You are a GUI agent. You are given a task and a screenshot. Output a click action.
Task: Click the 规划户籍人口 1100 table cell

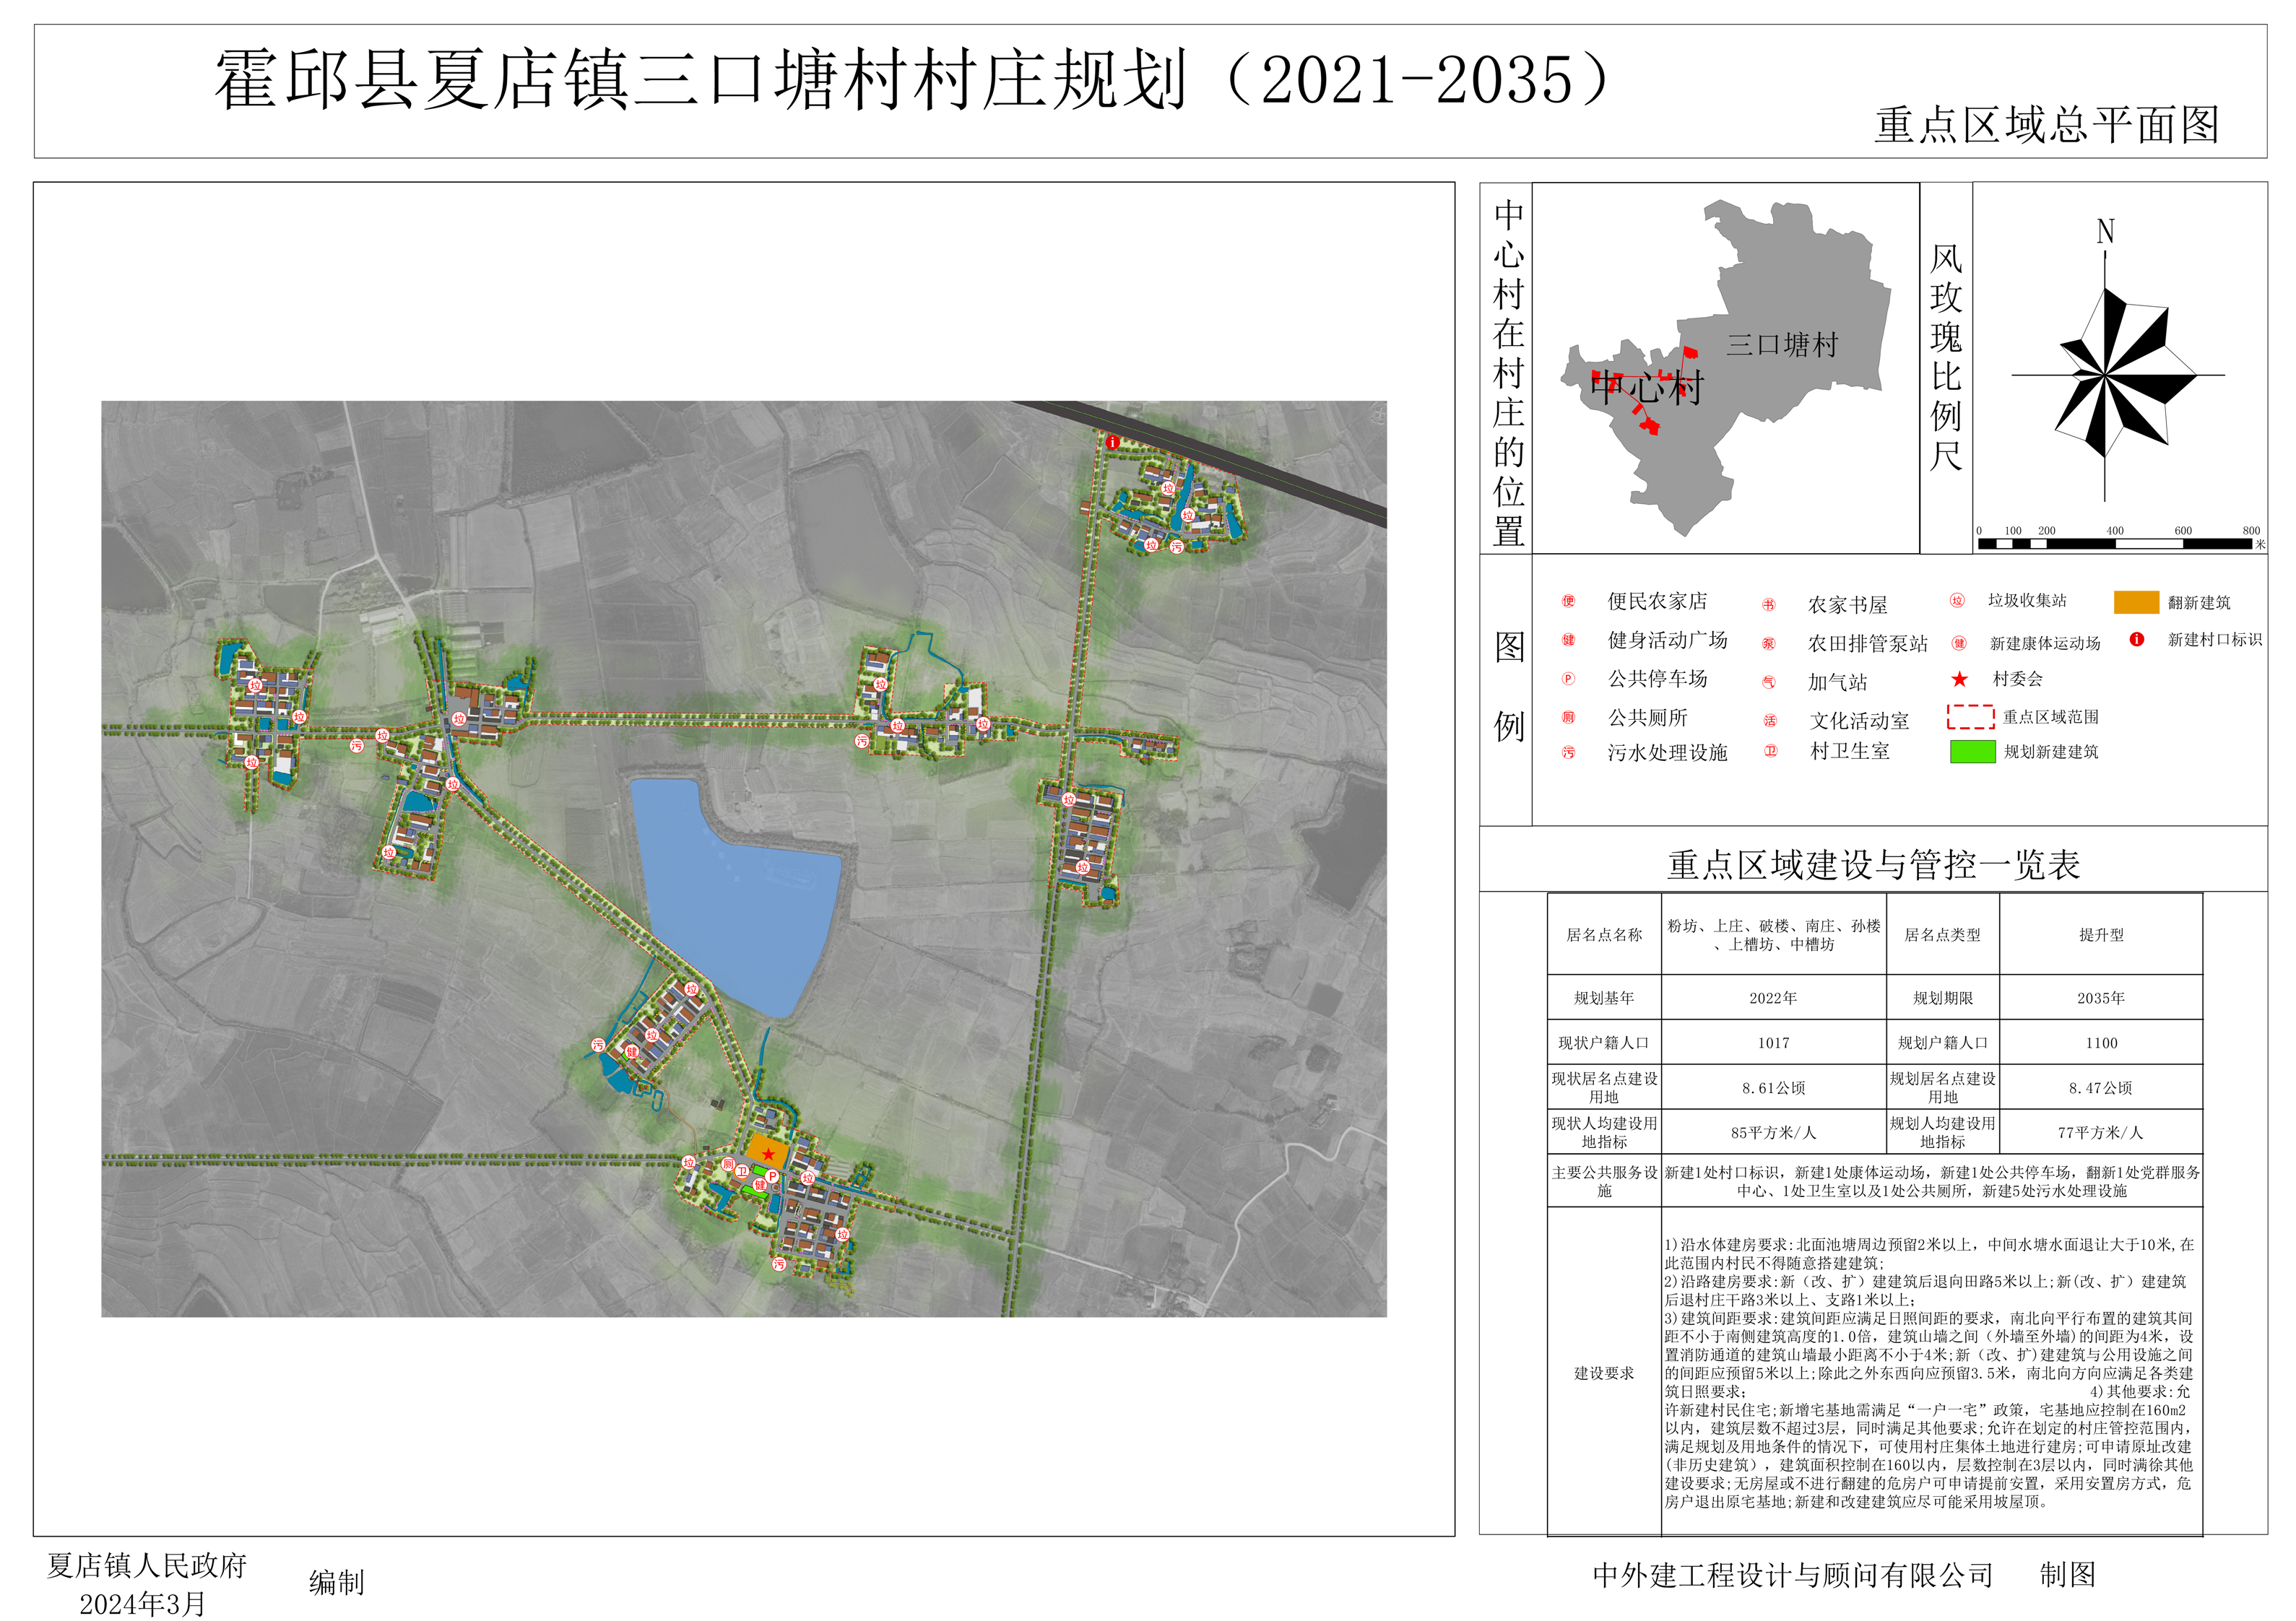coord(2100,1043)
